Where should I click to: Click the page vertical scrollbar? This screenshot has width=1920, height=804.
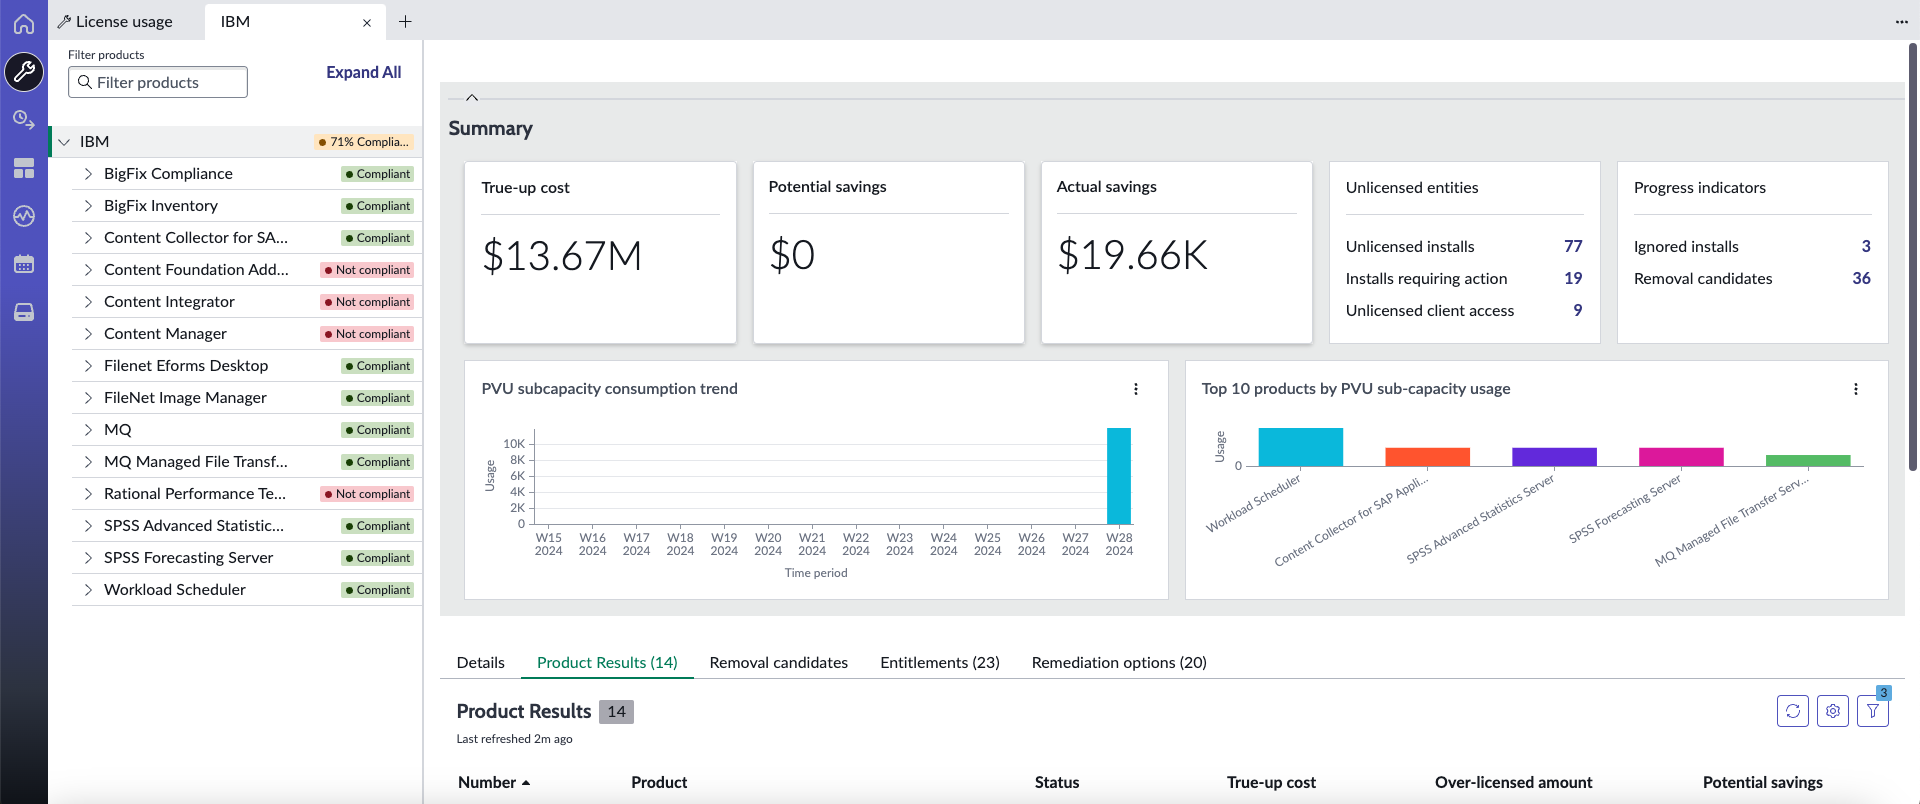[1913, 256]
